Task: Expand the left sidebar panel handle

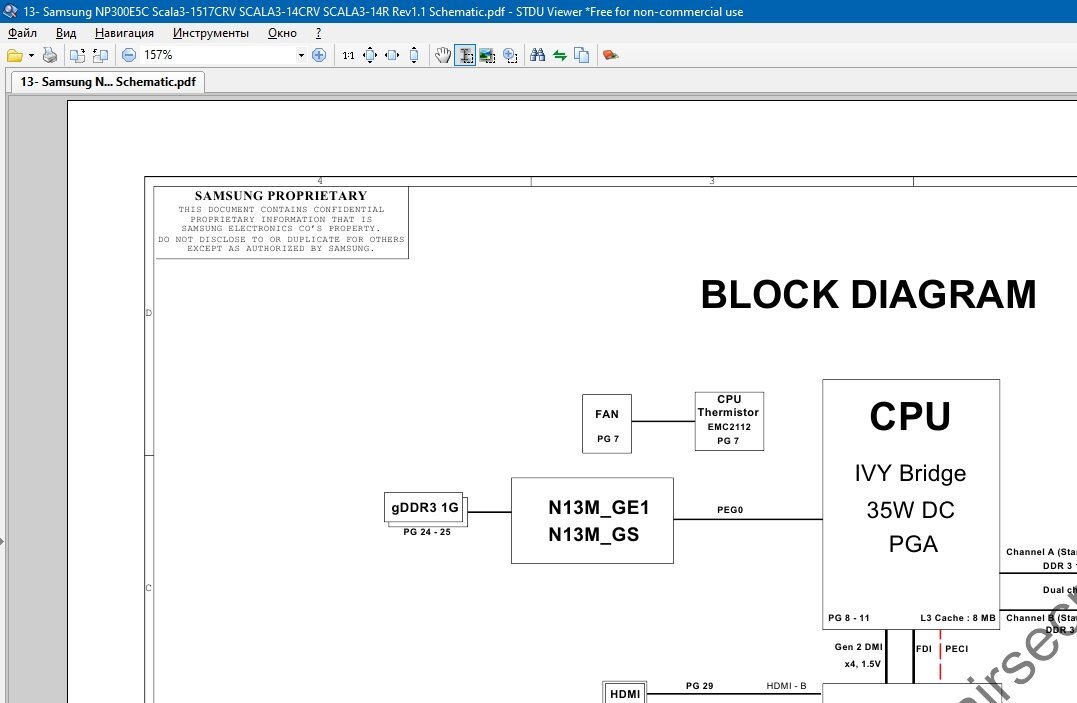Action: [2, 541]
